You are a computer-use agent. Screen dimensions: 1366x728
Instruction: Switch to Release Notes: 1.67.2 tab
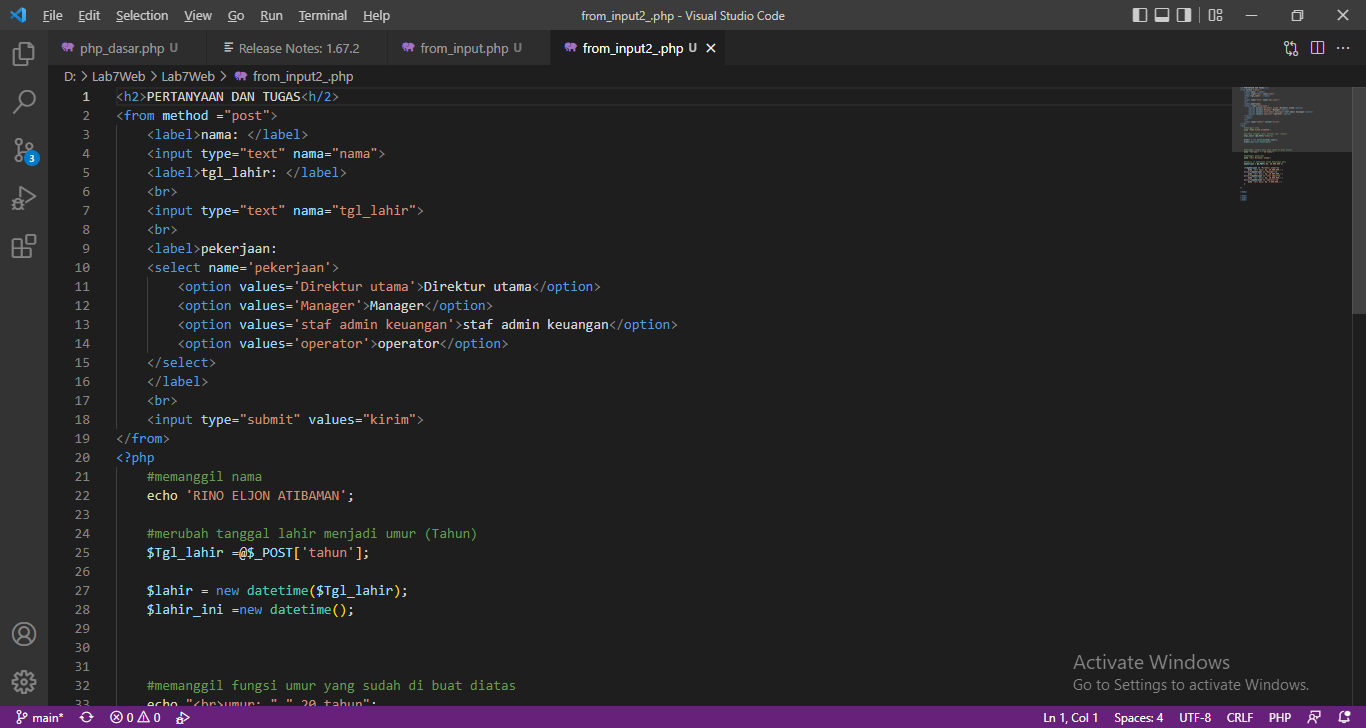297,48
